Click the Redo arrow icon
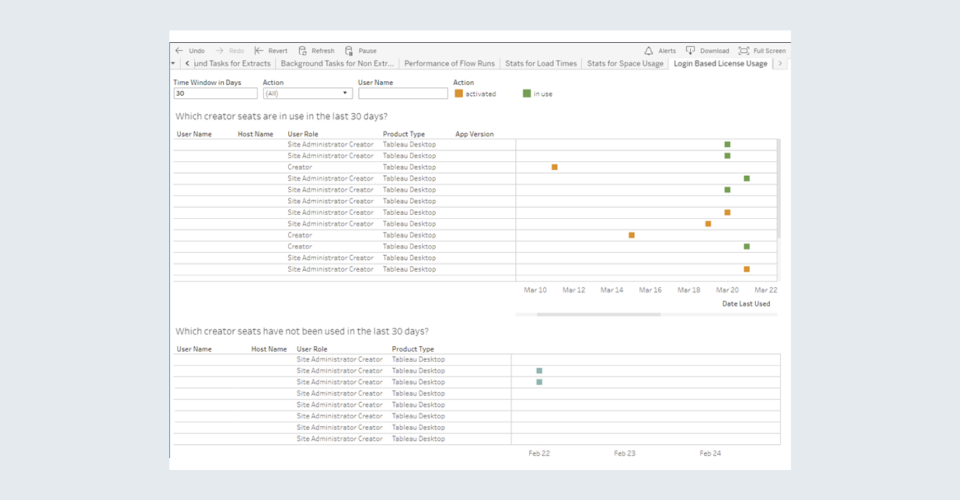The width and height of the screenshot is (960, 500). 220,50
